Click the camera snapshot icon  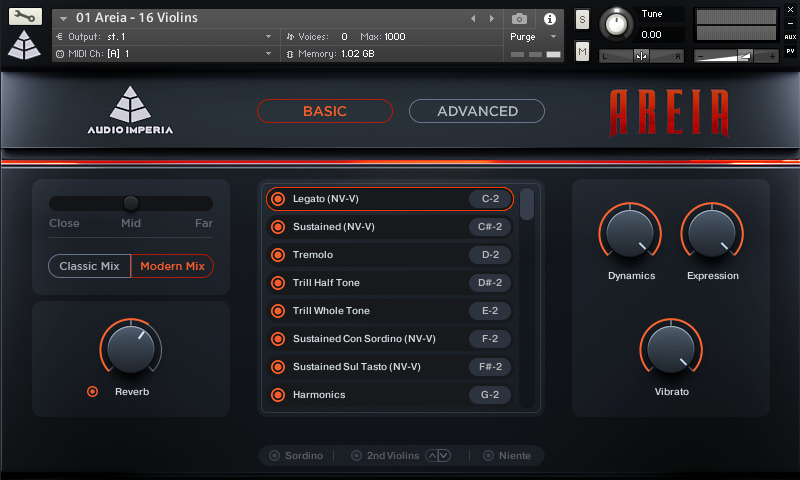[519, 18]
